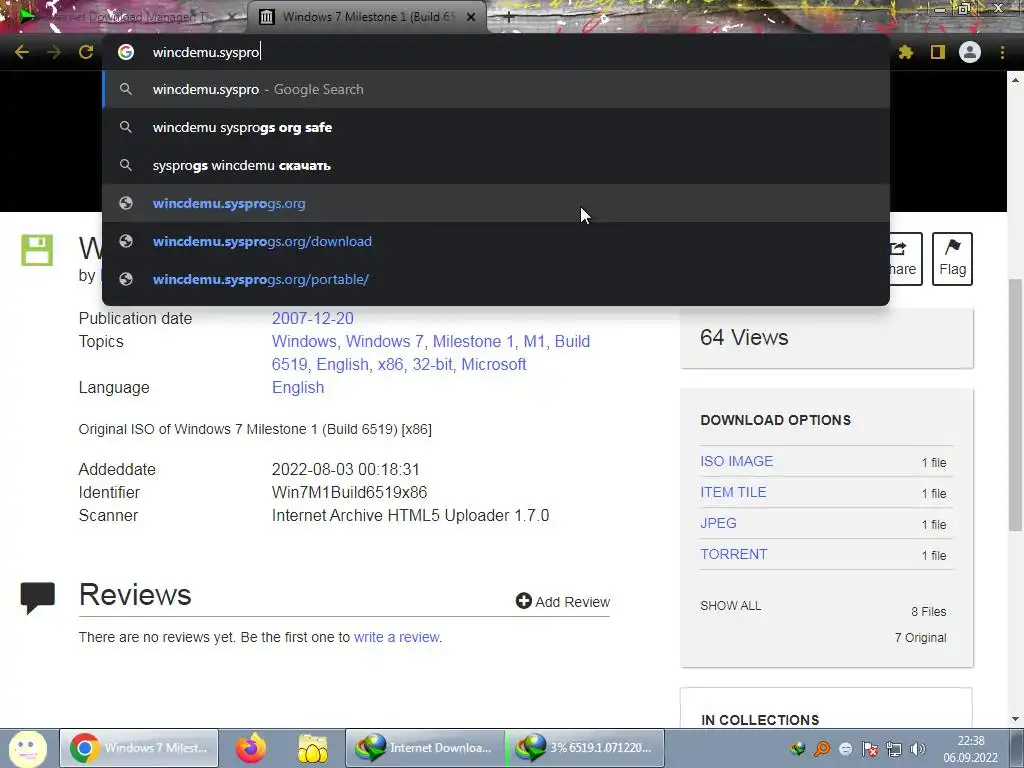Click the green floppy disk software icon
This screenshot has height=768, width=1024.
[37, 250]
